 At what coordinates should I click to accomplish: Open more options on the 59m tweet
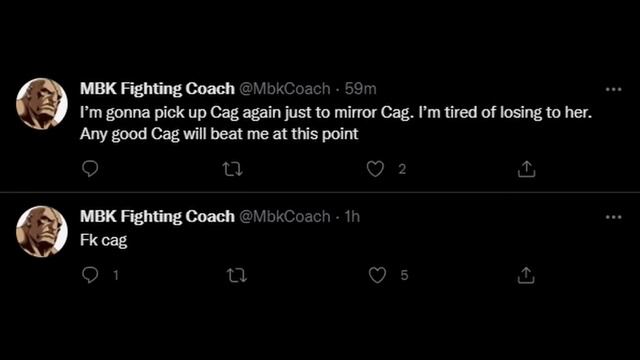(613, 89)
